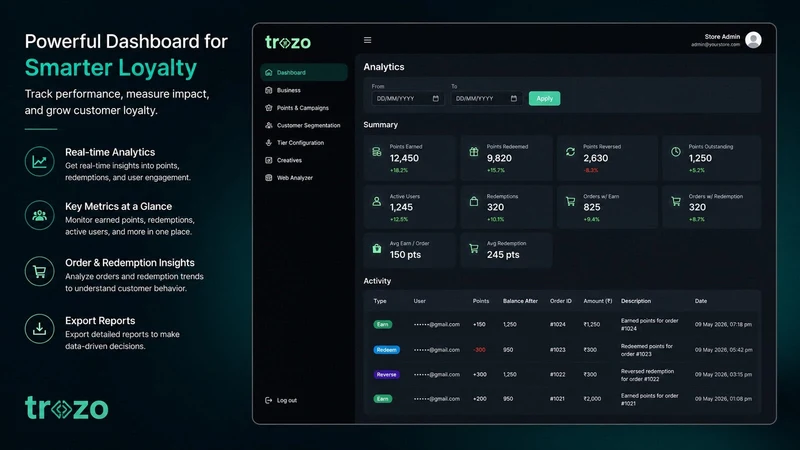Click the Dashboard home icon in sidebar
800x450 pixels.
click(269, 72)
